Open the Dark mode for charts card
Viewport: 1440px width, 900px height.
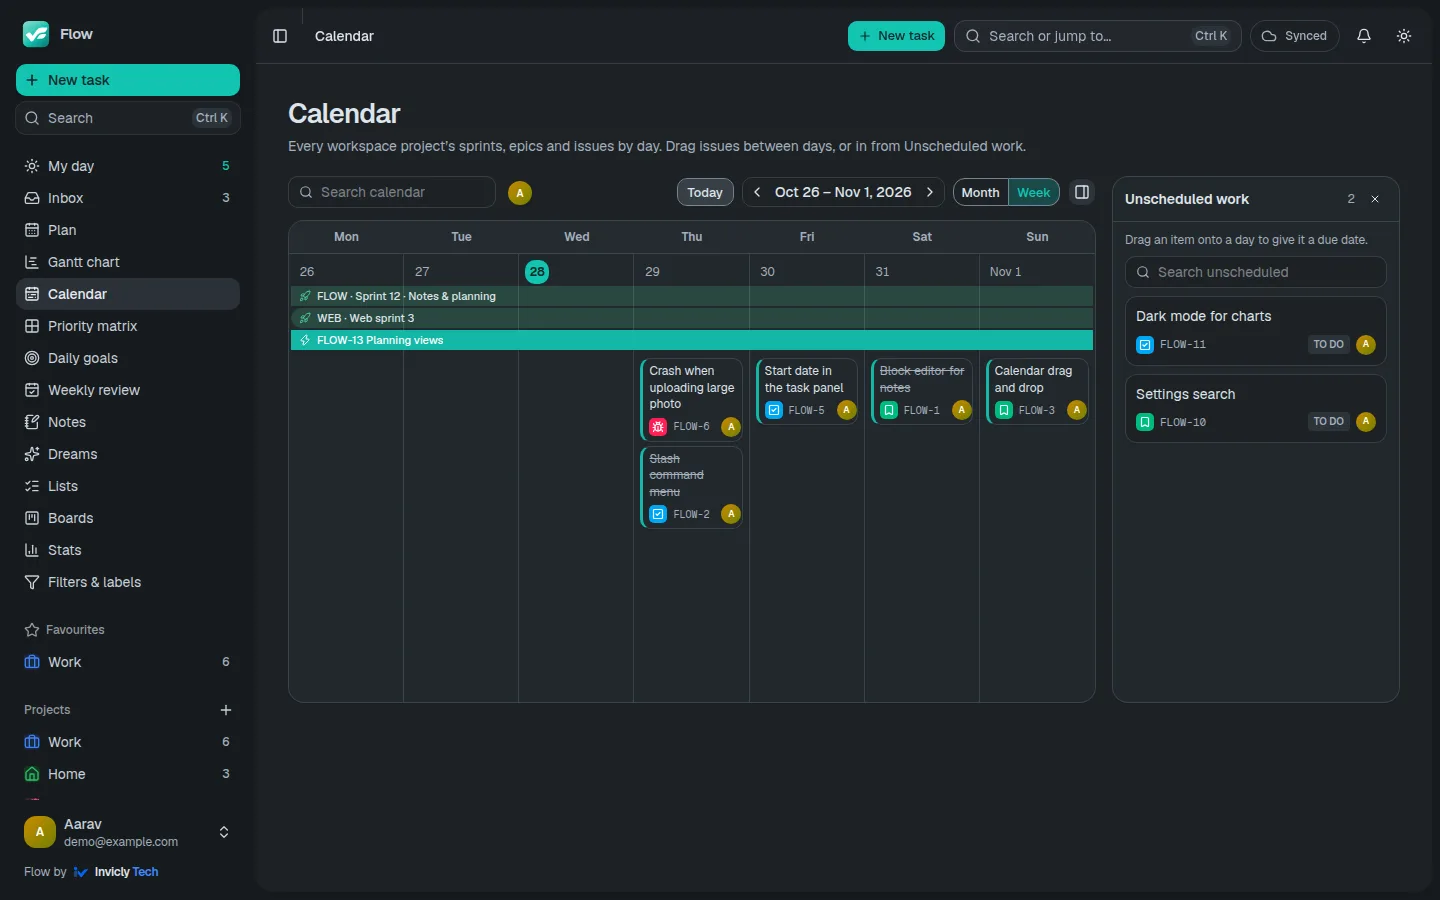coord(1256,331)
